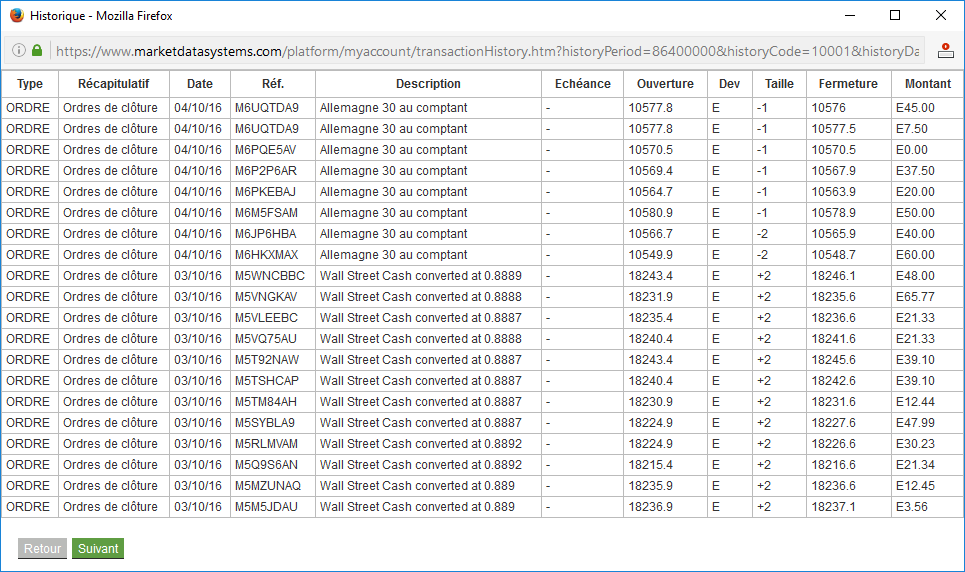Select reference M6M5FSAM
Screen dimensions: 965x572
coord(266,212)
